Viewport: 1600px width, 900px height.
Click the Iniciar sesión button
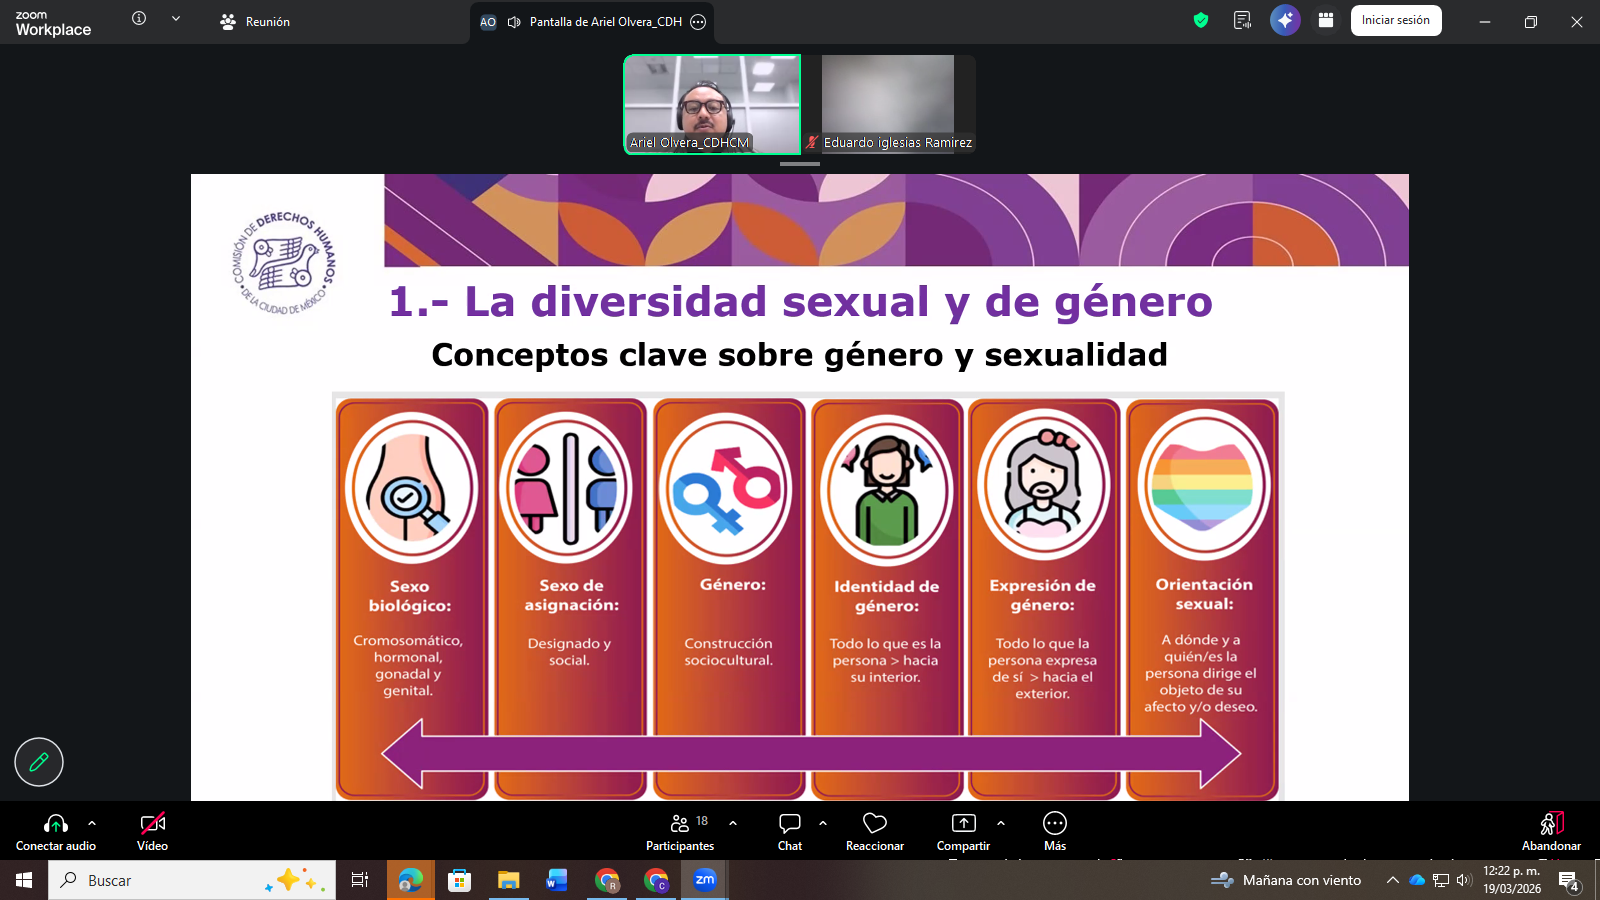(1396, 20)
